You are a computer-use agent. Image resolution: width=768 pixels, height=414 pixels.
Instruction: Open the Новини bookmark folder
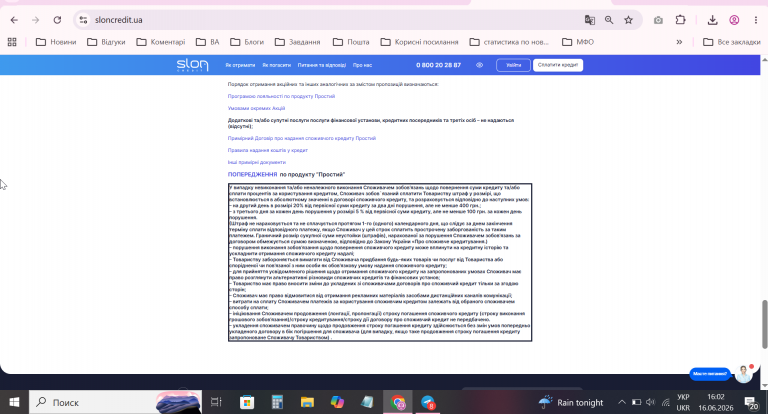56,42
